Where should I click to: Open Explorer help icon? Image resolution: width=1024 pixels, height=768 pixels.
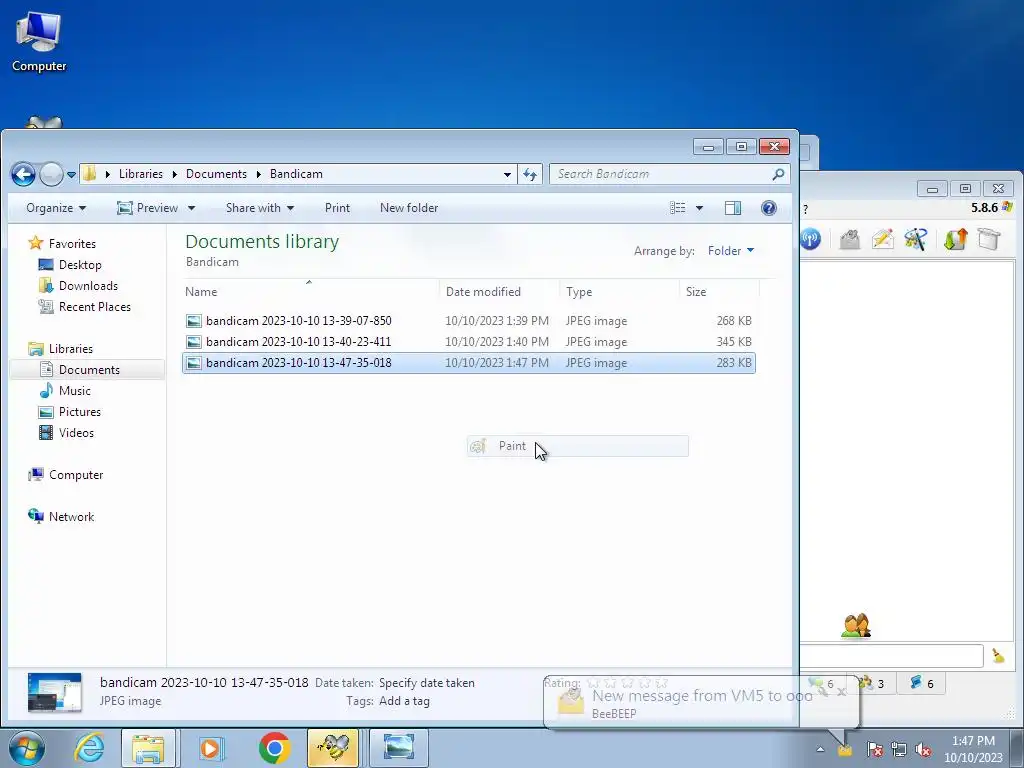point(769,208)
